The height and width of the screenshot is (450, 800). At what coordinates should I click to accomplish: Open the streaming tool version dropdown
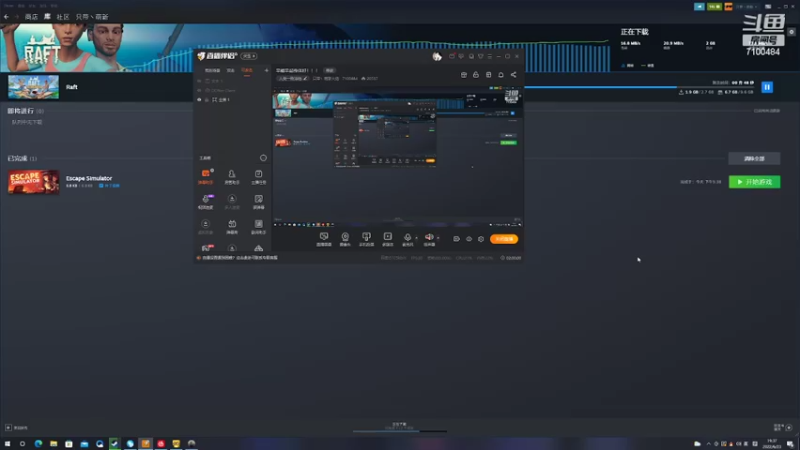(249, 56)
